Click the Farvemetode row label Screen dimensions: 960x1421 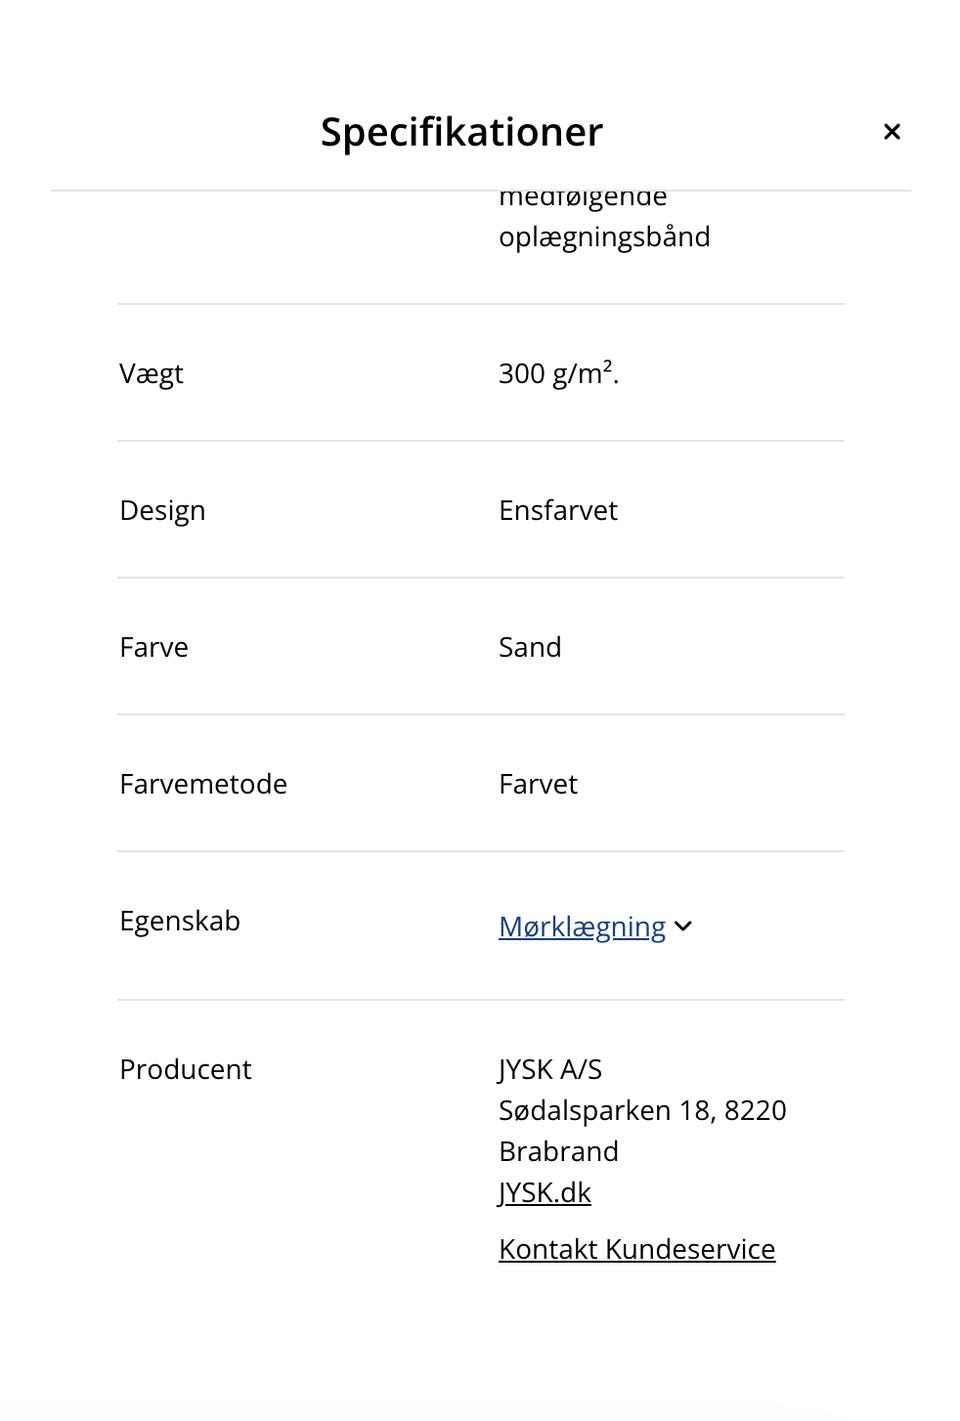203,784
